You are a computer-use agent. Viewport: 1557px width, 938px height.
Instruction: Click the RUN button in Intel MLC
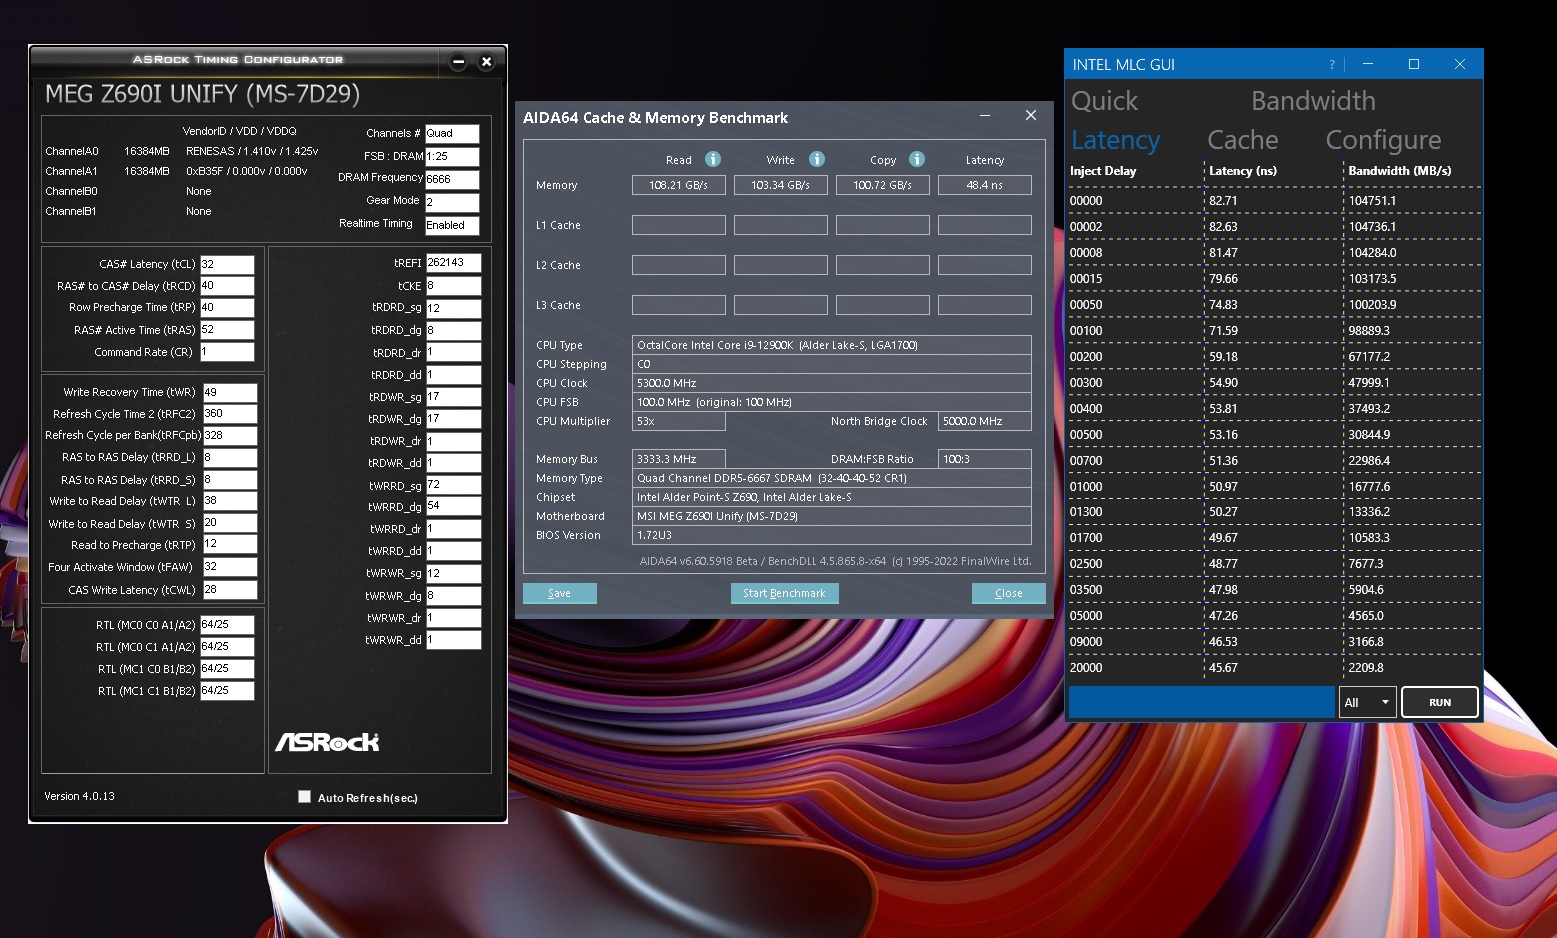[x=1440, y=702]
